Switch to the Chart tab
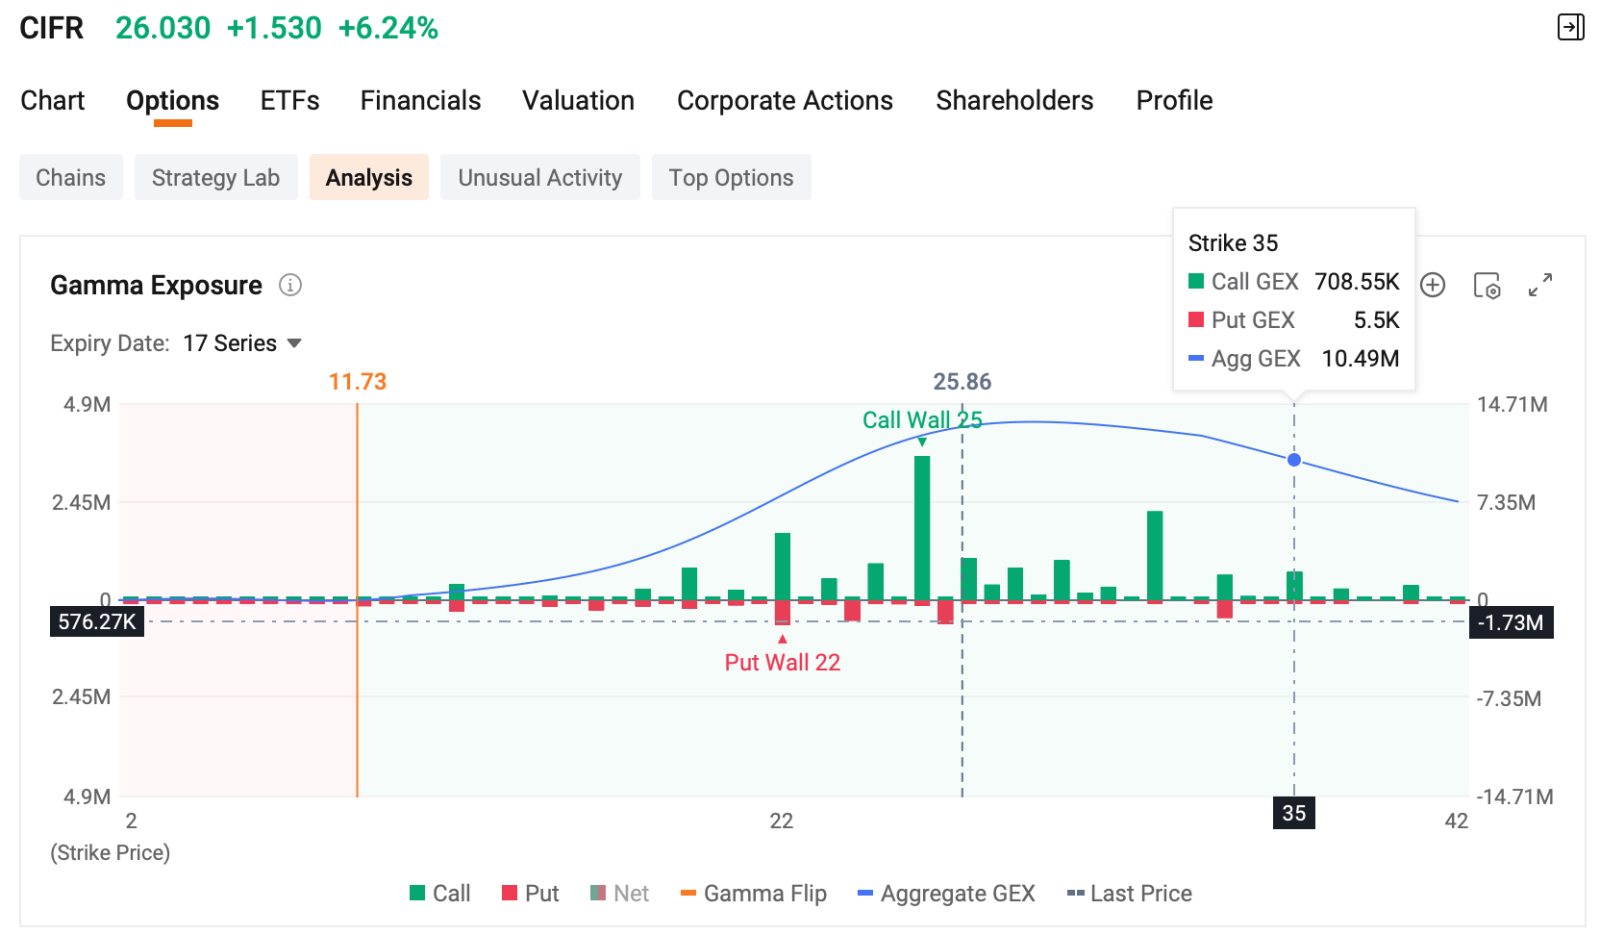Image resolution: width=1600 pixels, height=935 pixels. click(x=52, y=100)
